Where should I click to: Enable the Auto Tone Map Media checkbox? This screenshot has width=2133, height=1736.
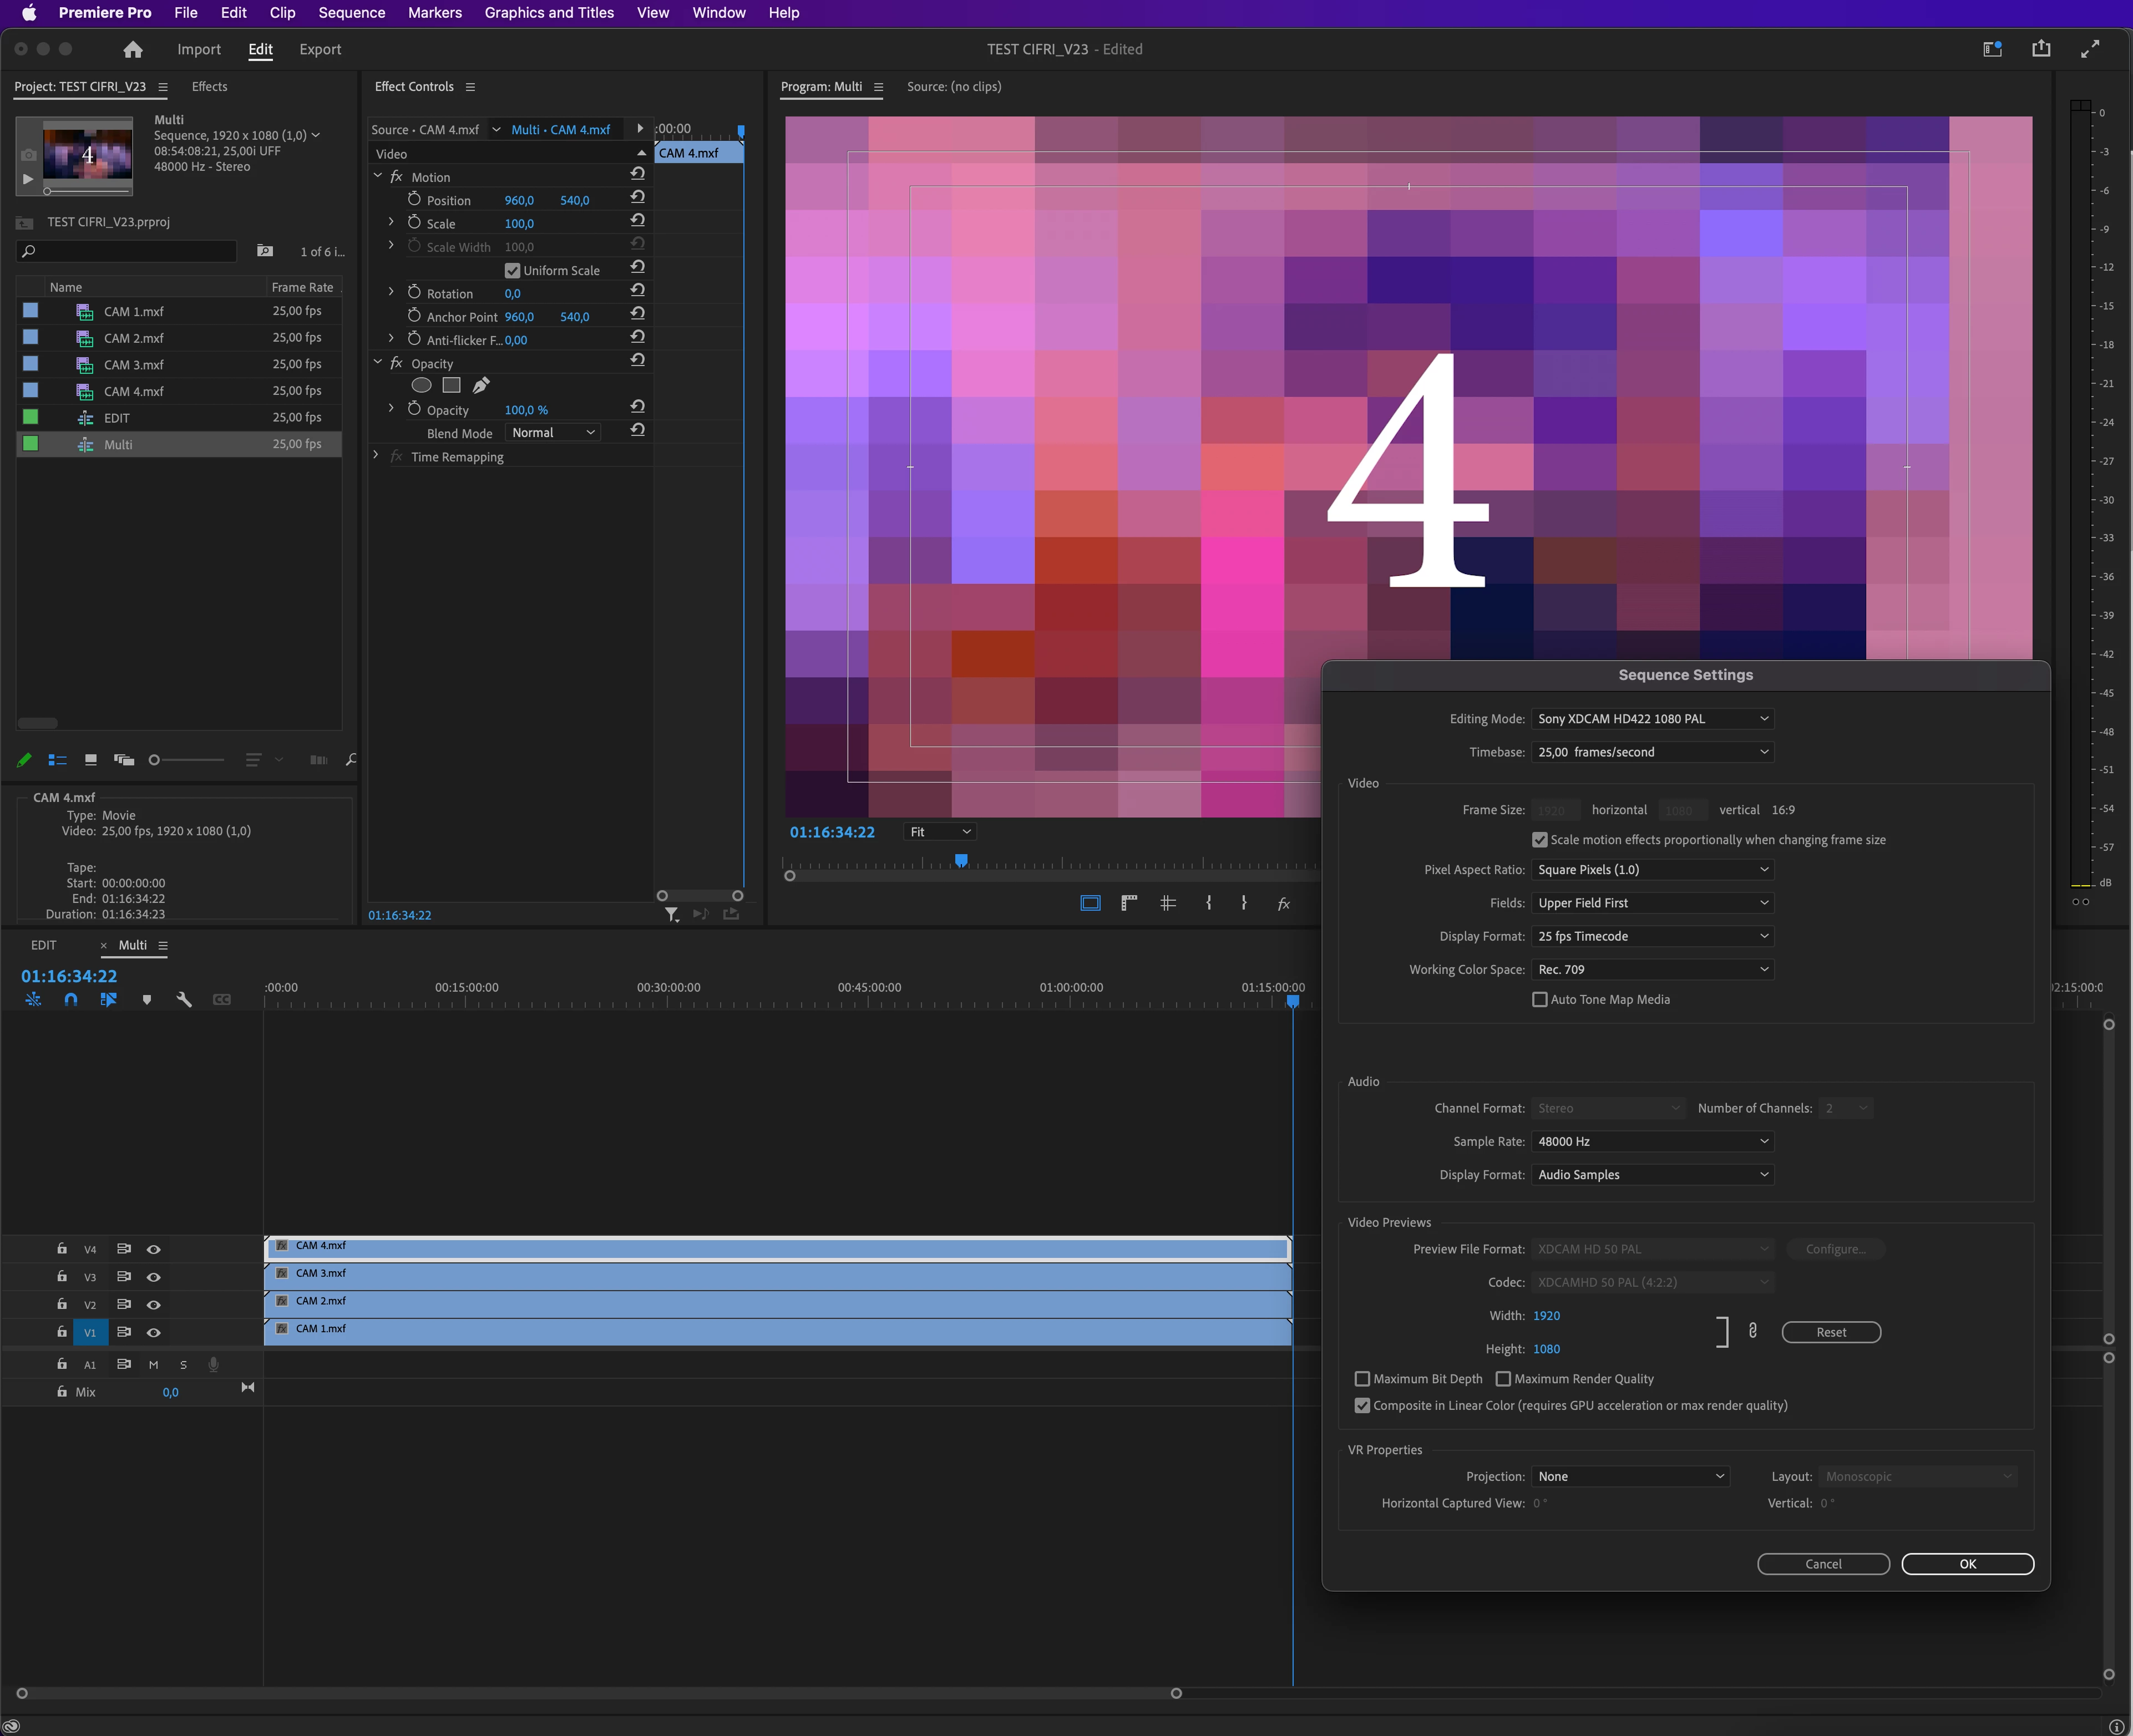click(x=1540, y=1000)
